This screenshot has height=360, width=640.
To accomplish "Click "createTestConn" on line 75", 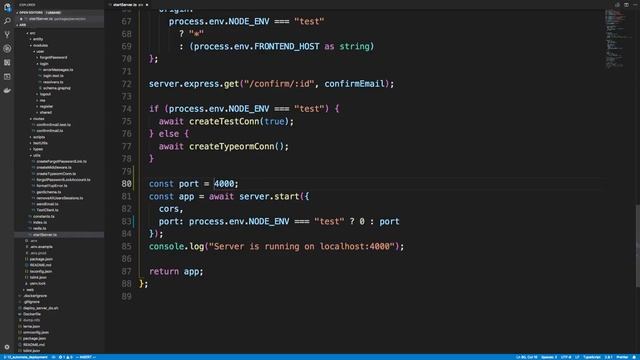I will [x=224, y=121].
